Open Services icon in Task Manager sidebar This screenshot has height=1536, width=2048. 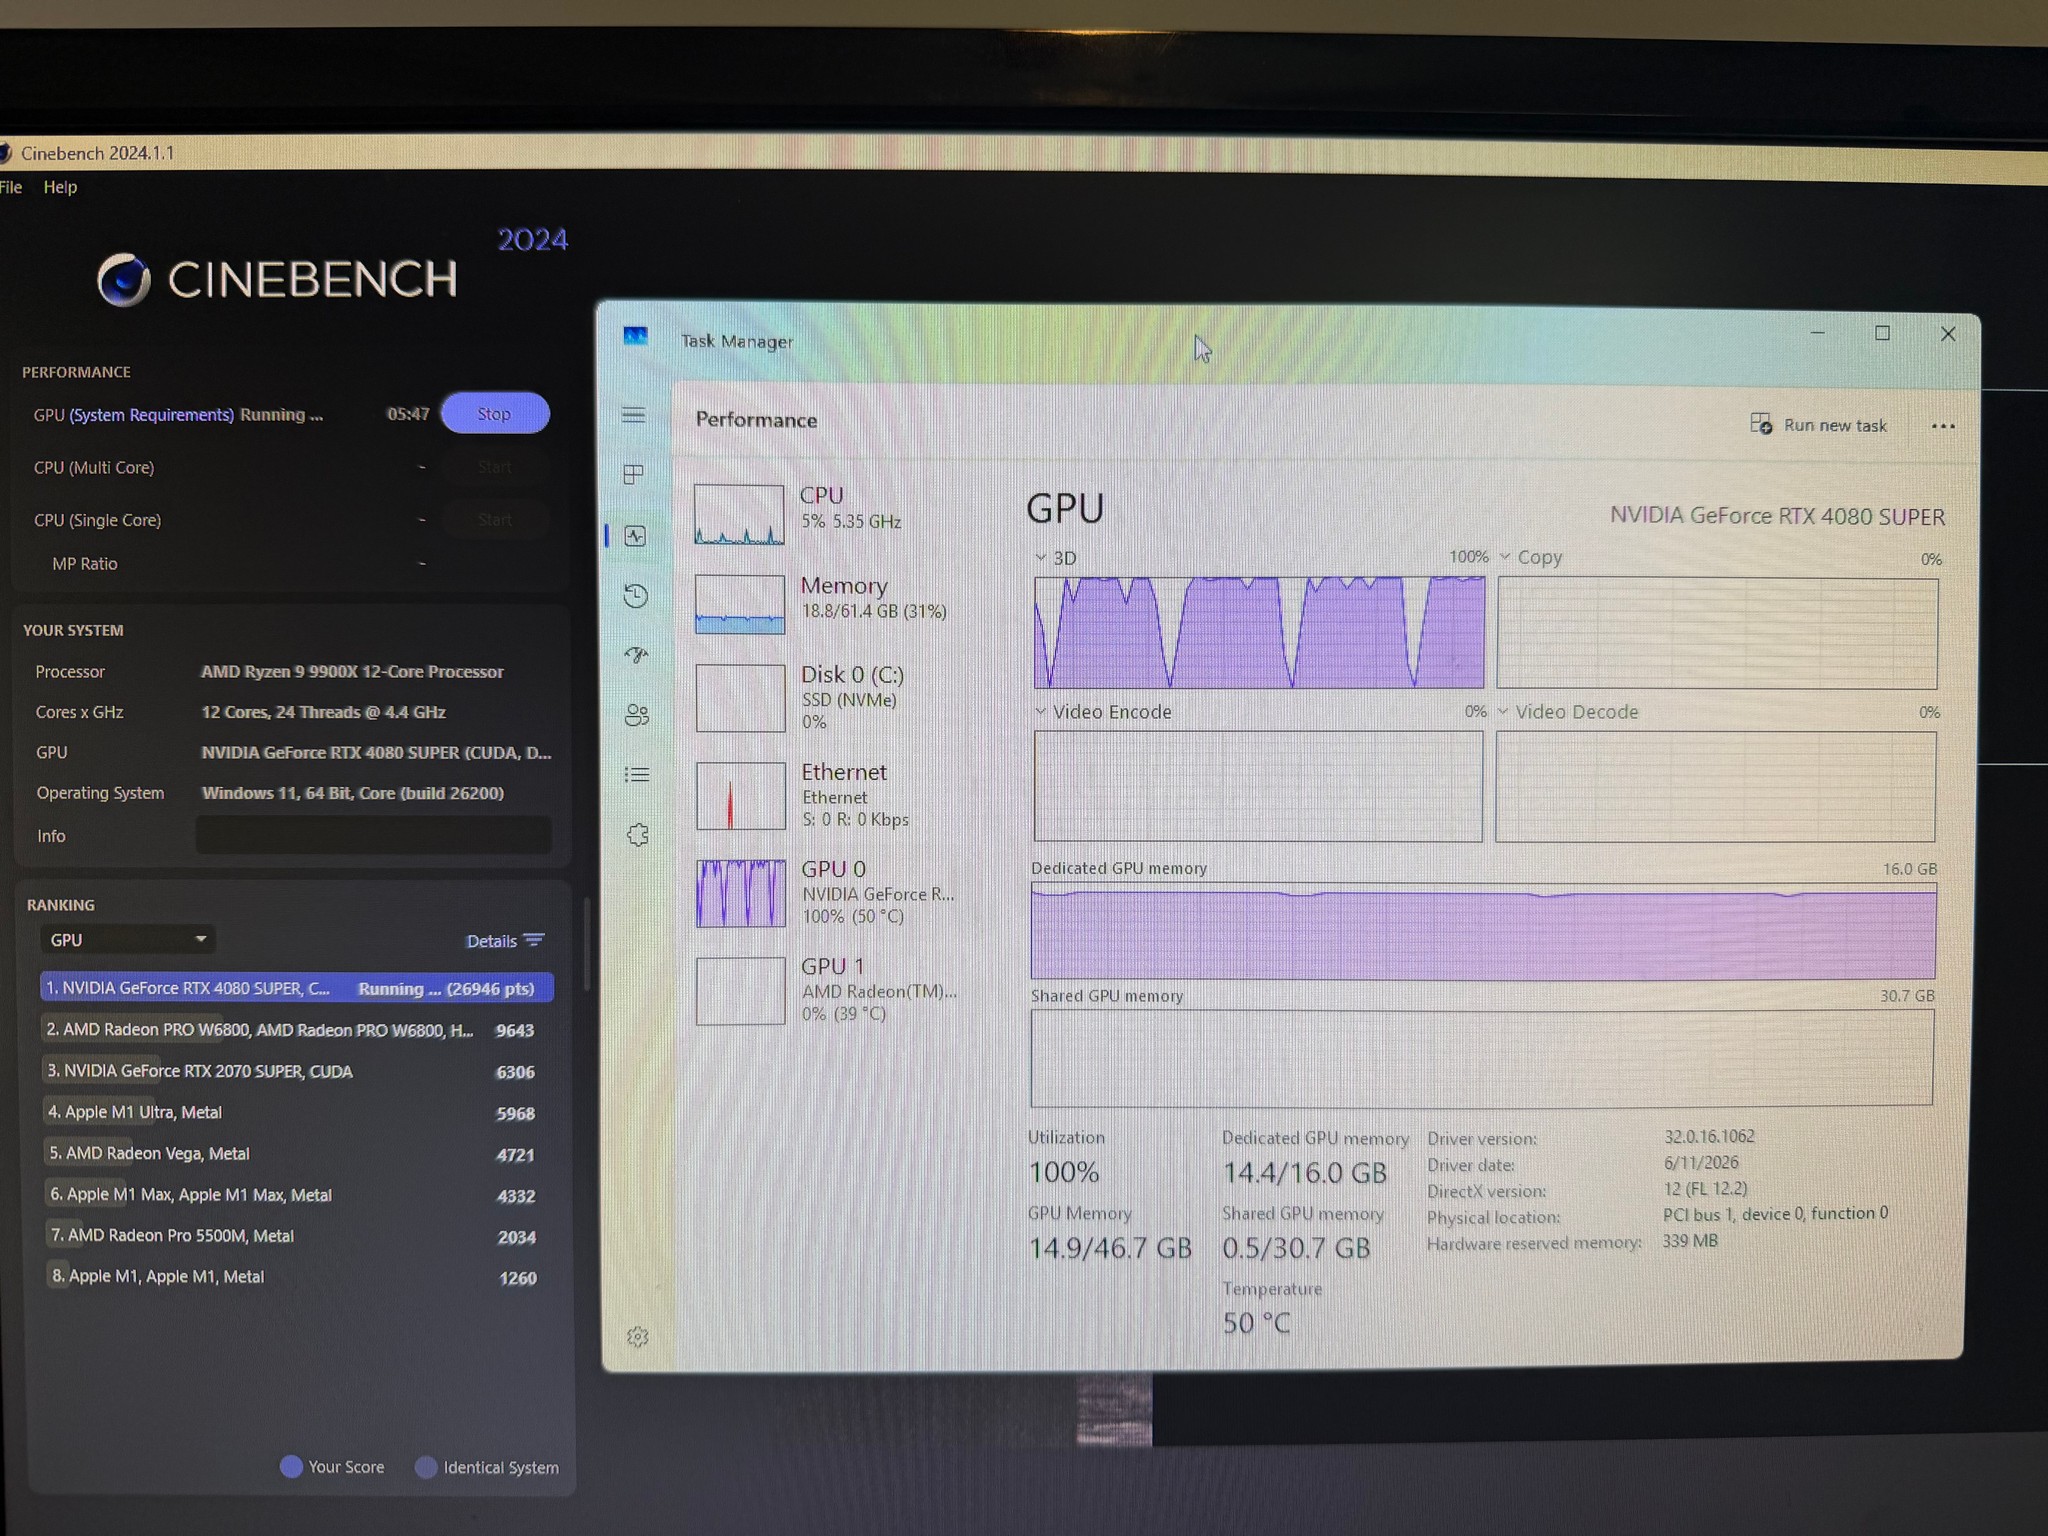637,834
